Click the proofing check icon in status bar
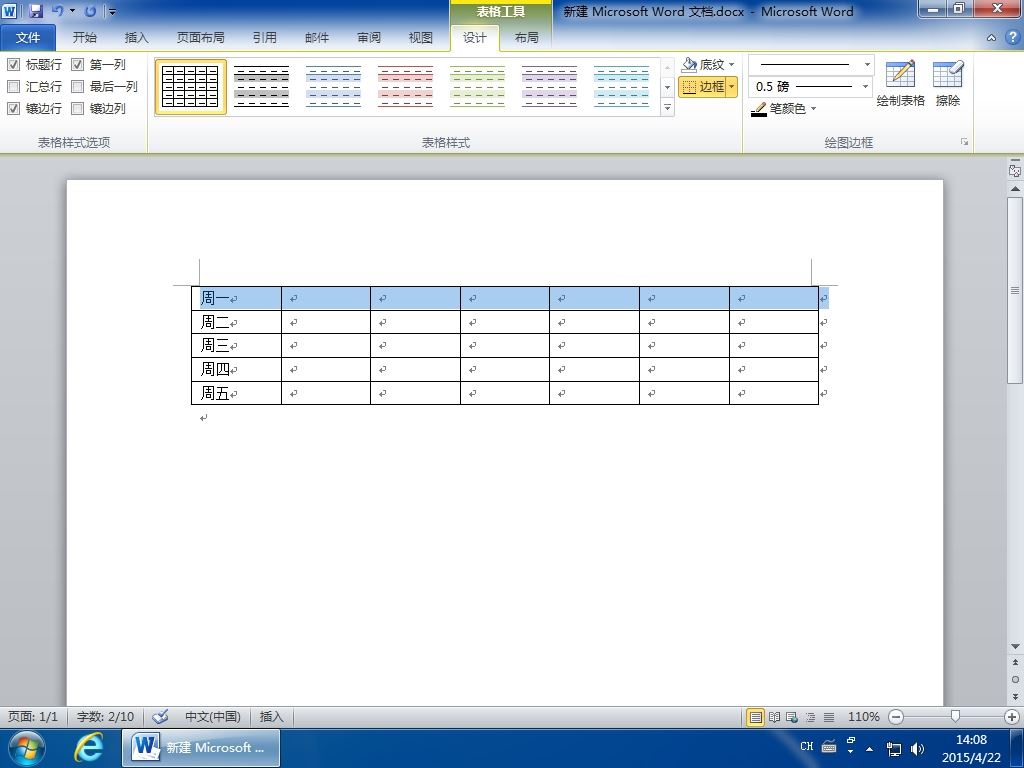Screen dimensions: 1024x768 [160, 716]
